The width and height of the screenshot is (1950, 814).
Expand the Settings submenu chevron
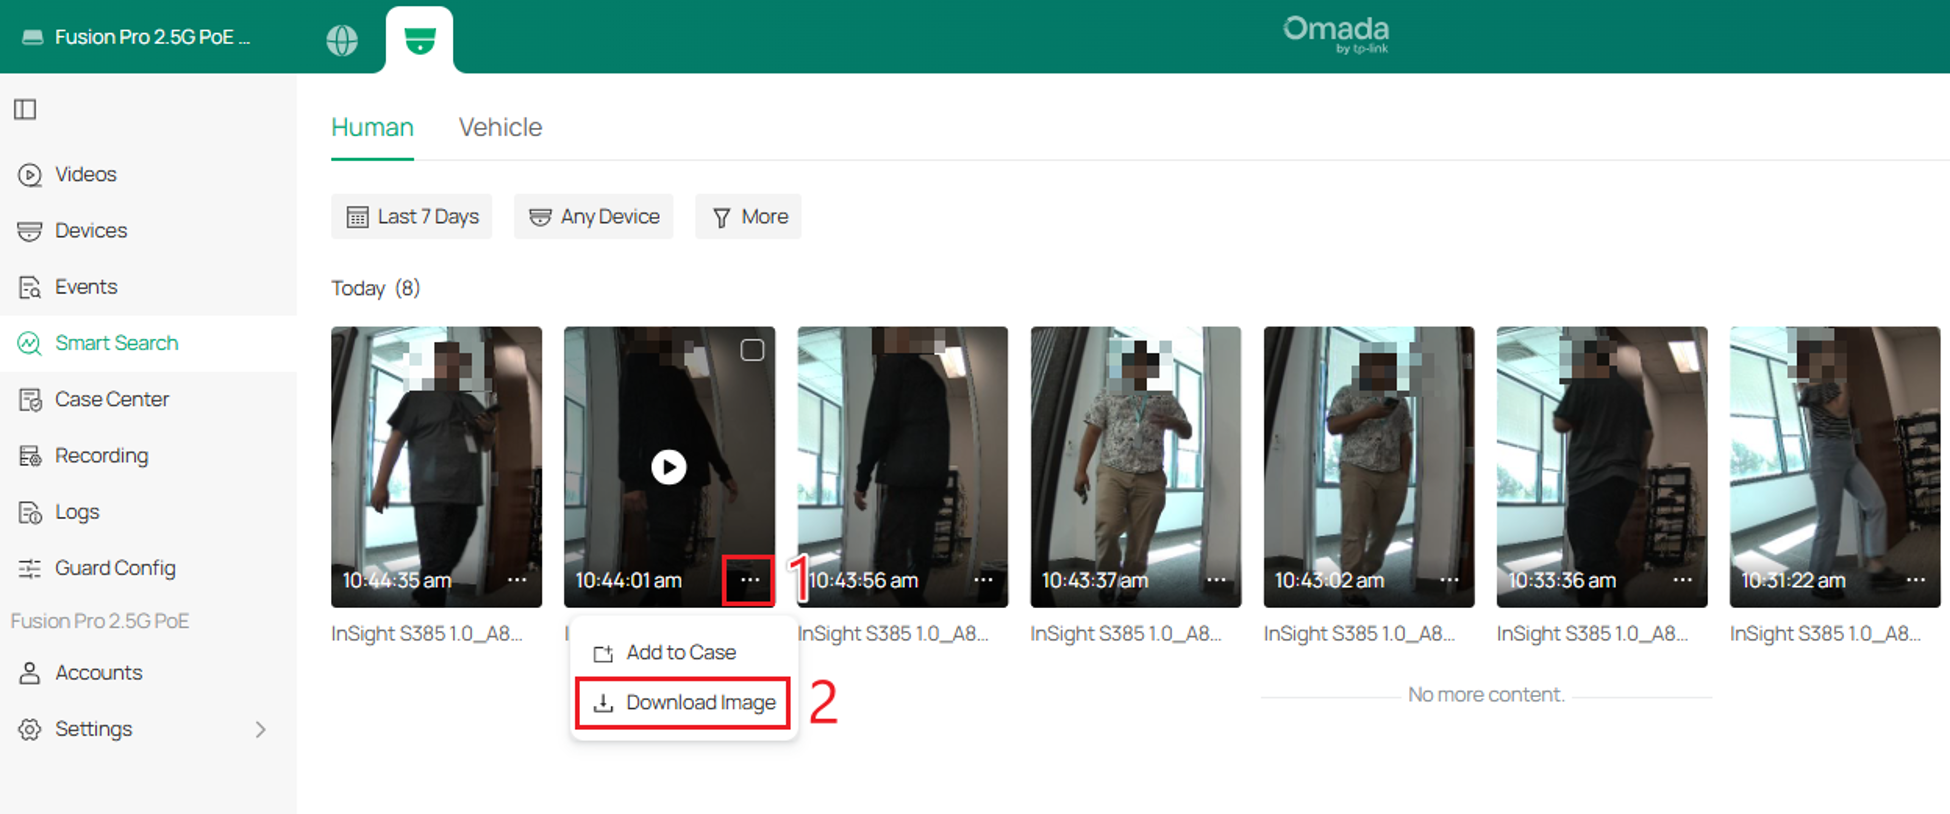(261, 729)
